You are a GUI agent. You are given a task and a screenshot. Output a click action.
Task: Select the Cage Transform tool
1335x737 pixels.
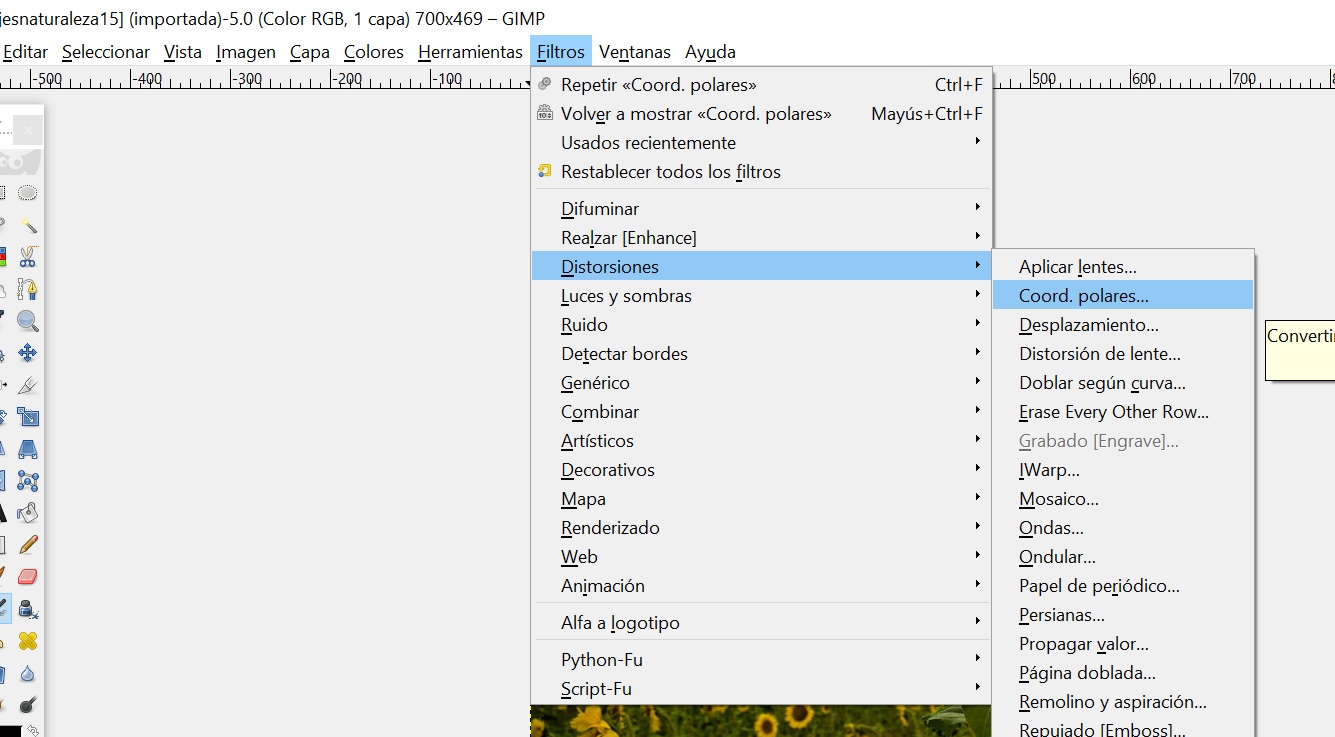[x=28, y=481]
